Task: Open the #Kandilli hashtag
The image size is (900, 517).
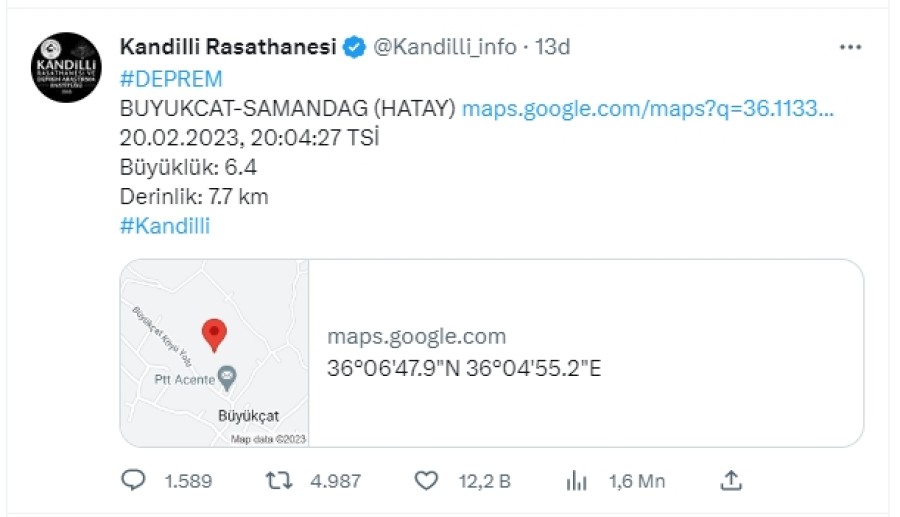Action: [165, 226]
